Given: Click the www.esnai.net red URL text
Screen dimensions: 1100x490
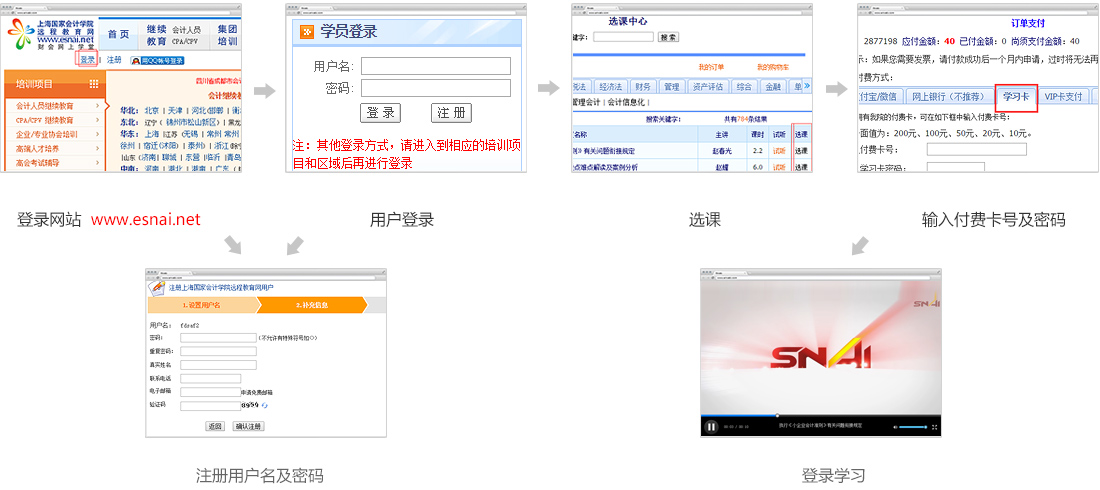Looking at the screenshot, I should tap(146, 220).
